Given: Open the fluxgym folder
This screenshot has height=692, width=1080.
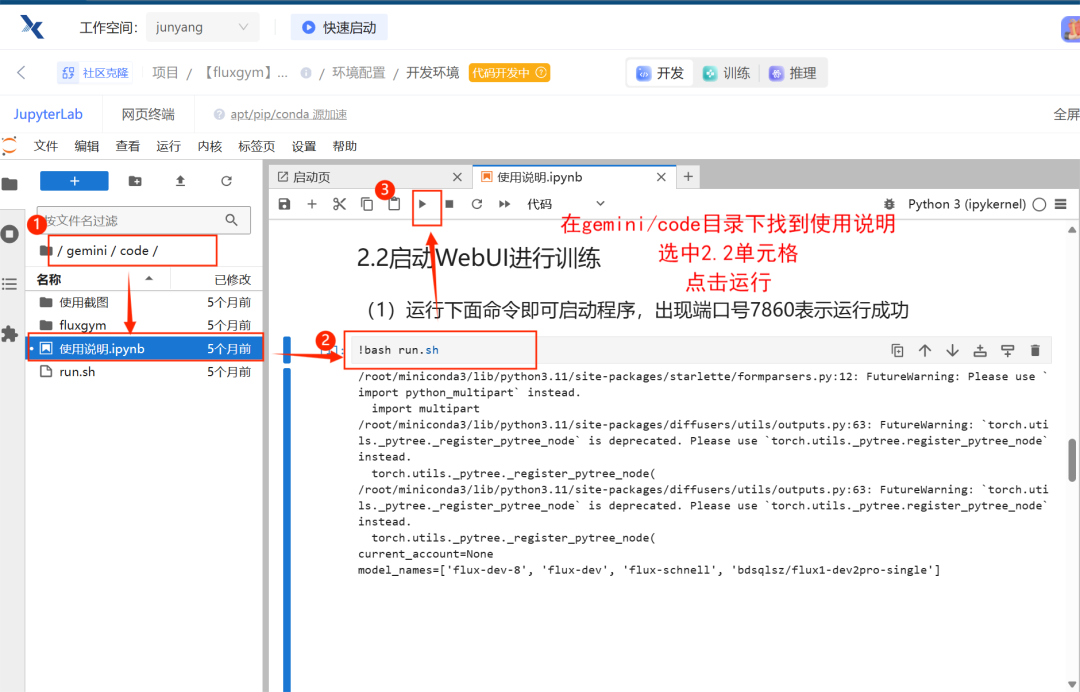Looking at the screenshot, I should pyautogui.click(x=145, y=325).
